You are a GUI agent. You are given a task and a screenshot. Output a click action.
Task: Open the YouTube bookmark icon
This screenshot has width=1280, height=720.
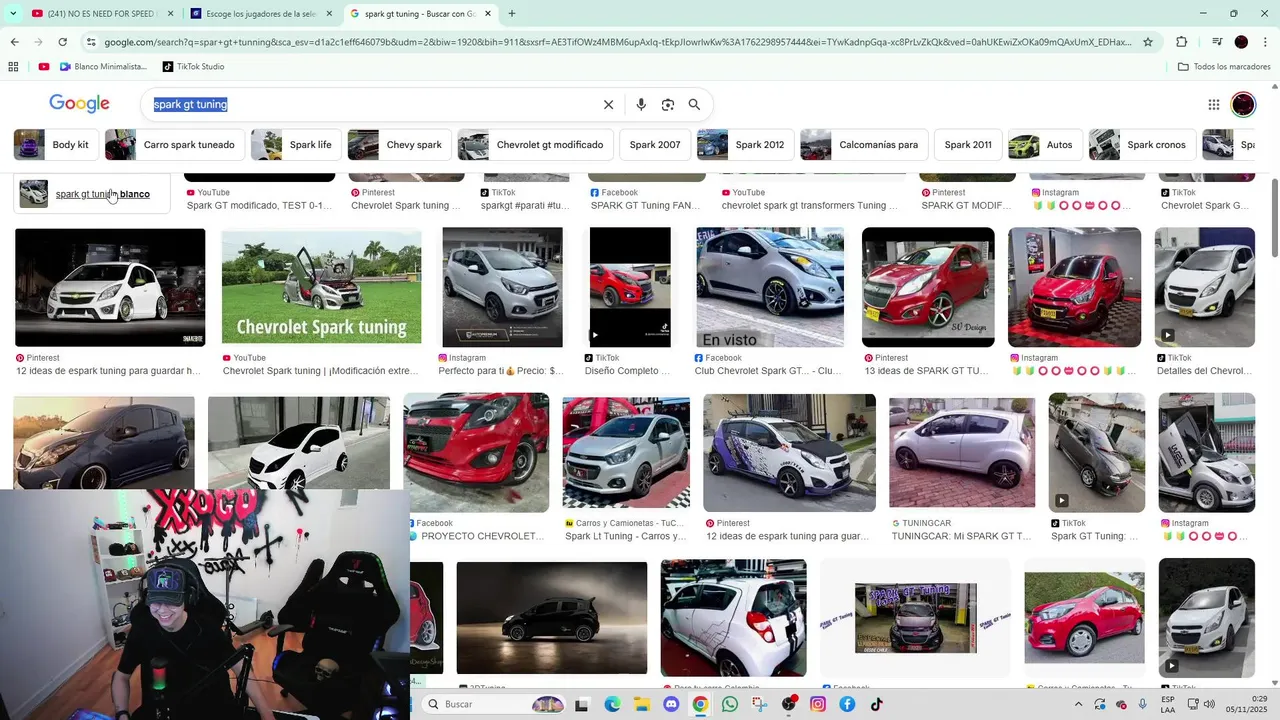tap(44, 67)
